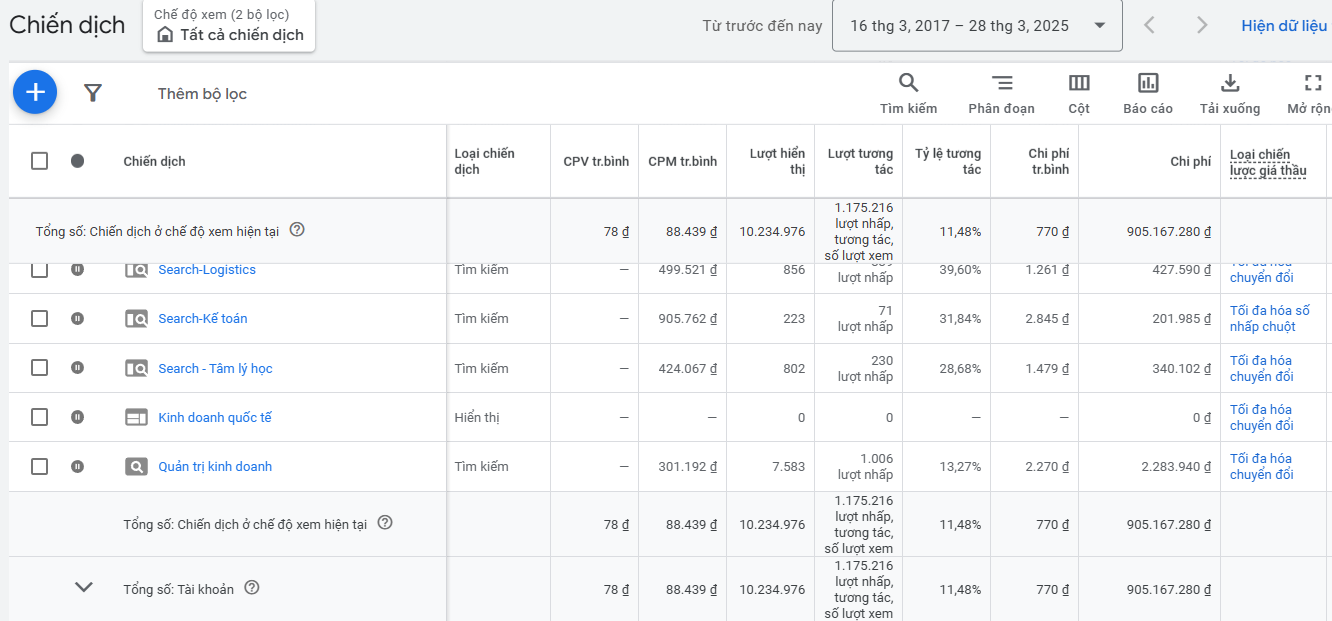The width and height of the screenshot is (1332, 621).
Task: Click the Tìm kiếm search icon
Action: [908, 84]
